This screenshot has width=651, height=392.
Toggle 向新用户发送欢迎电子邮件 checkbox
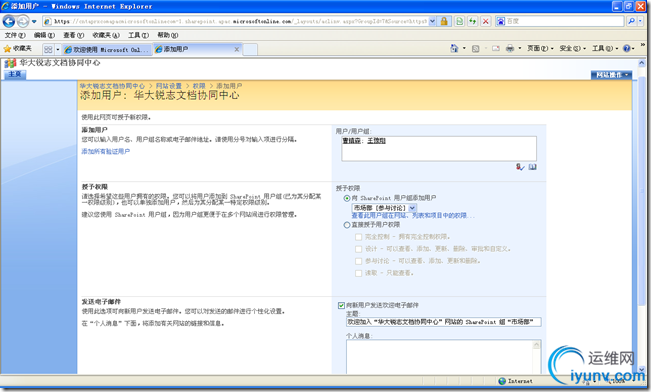[341, 305]
